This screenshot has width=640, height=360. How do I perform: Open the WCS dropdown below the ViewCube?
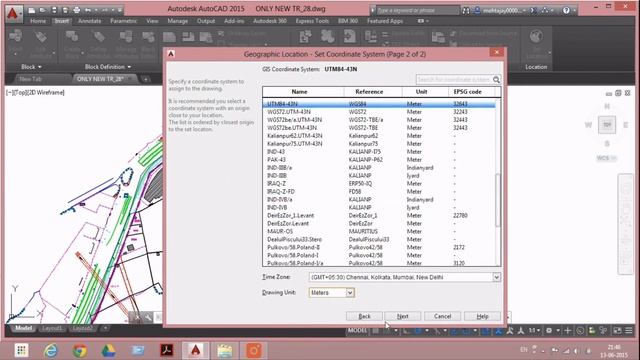(x=606, y=158)
